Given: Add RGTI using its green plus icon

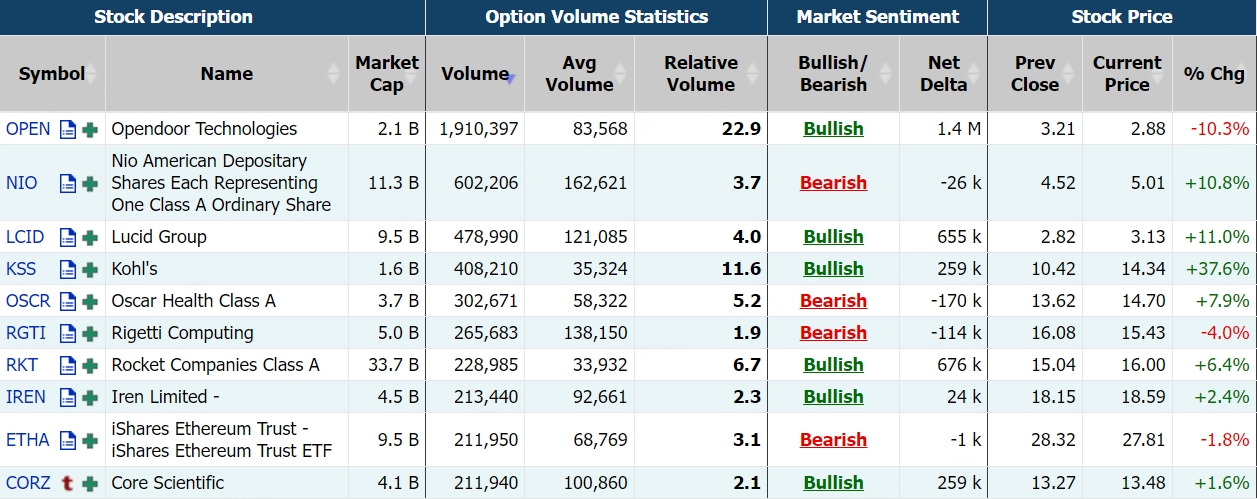Looking at the screenshot, I should (x=90, y=333).
